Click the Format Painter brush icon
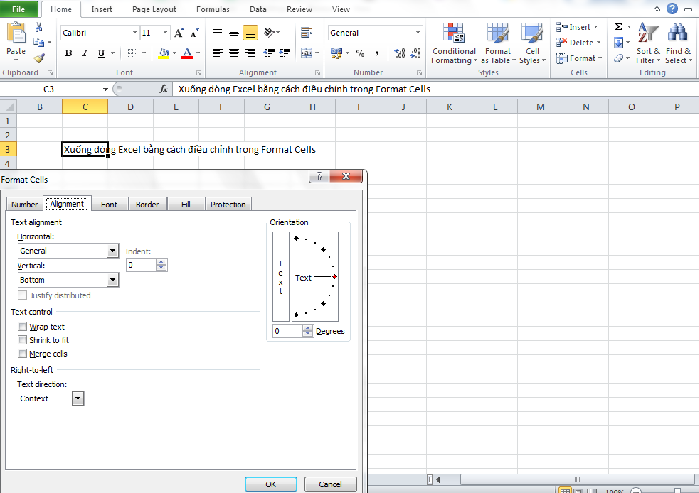The image size is (699, 493). tap(39, 58)
